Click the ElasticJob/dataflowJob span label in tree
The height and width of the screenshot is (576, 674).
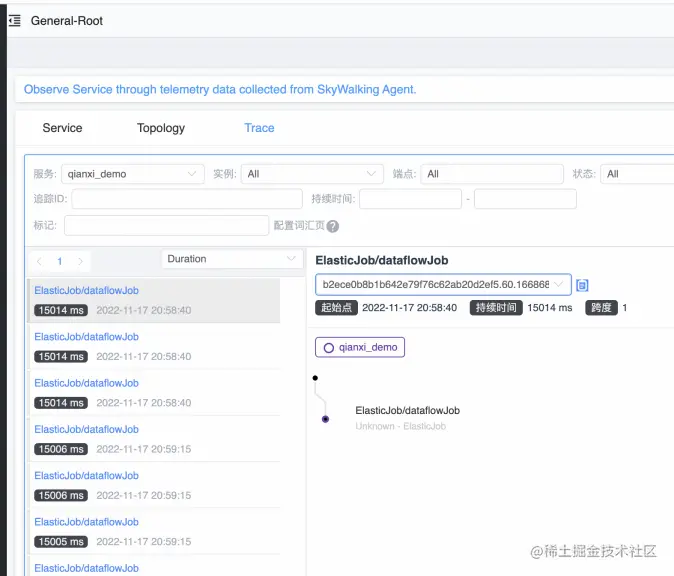click(407, 411)
